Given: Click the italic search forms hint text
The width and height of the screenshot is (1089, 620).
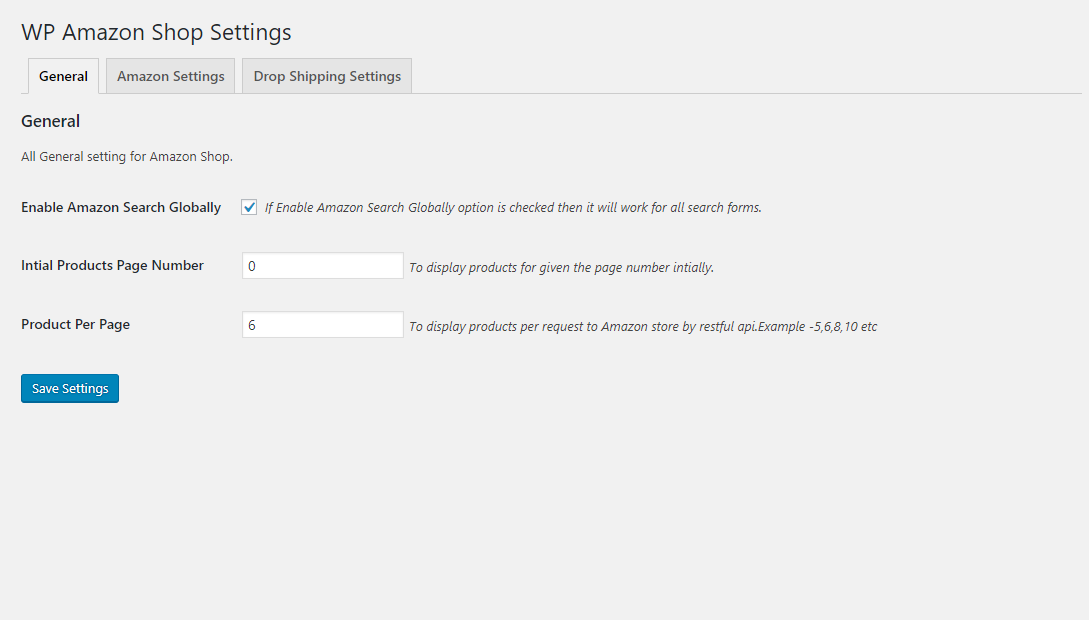Looking at the screenshot, I should (x=513, y=208).
